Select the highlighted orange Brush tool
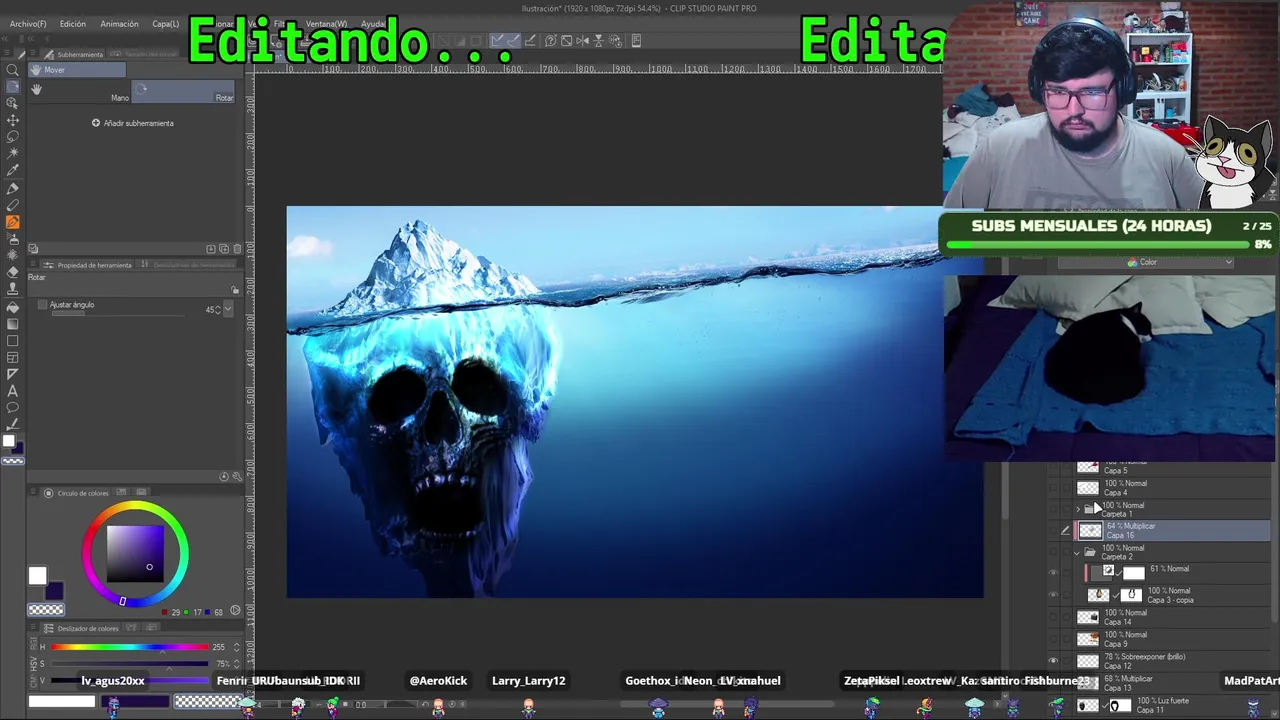The height and width of the screenshot is (720, 1280). click(13, 222)
